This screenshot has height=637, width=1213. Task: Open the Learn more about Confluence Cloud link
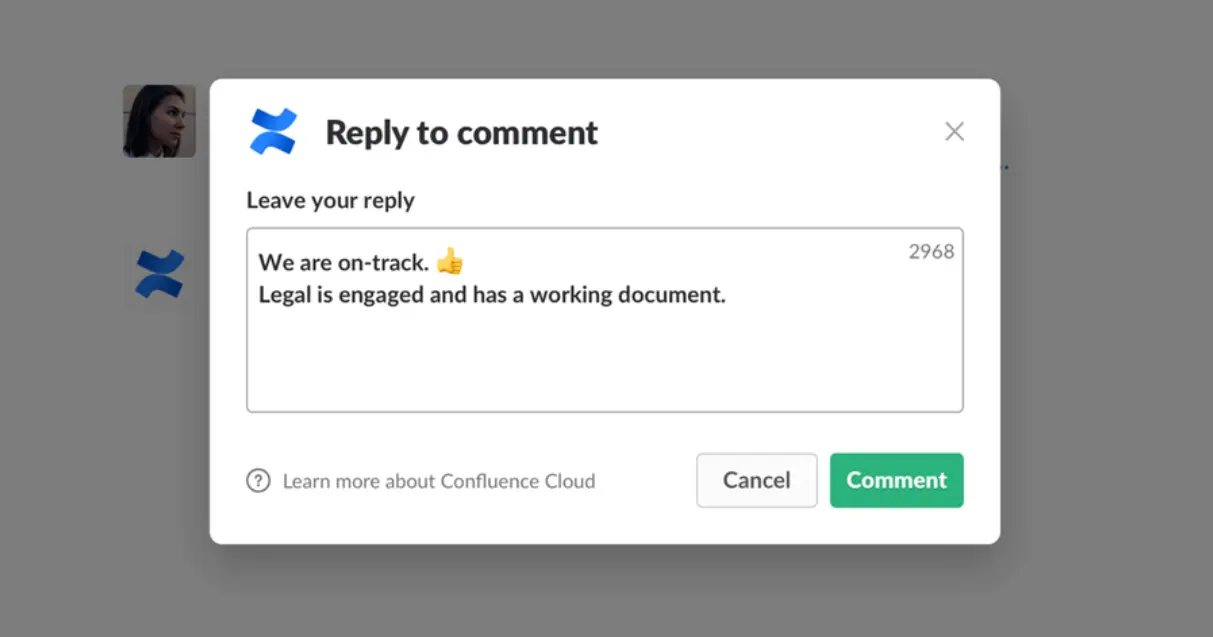tap(438, 481)
